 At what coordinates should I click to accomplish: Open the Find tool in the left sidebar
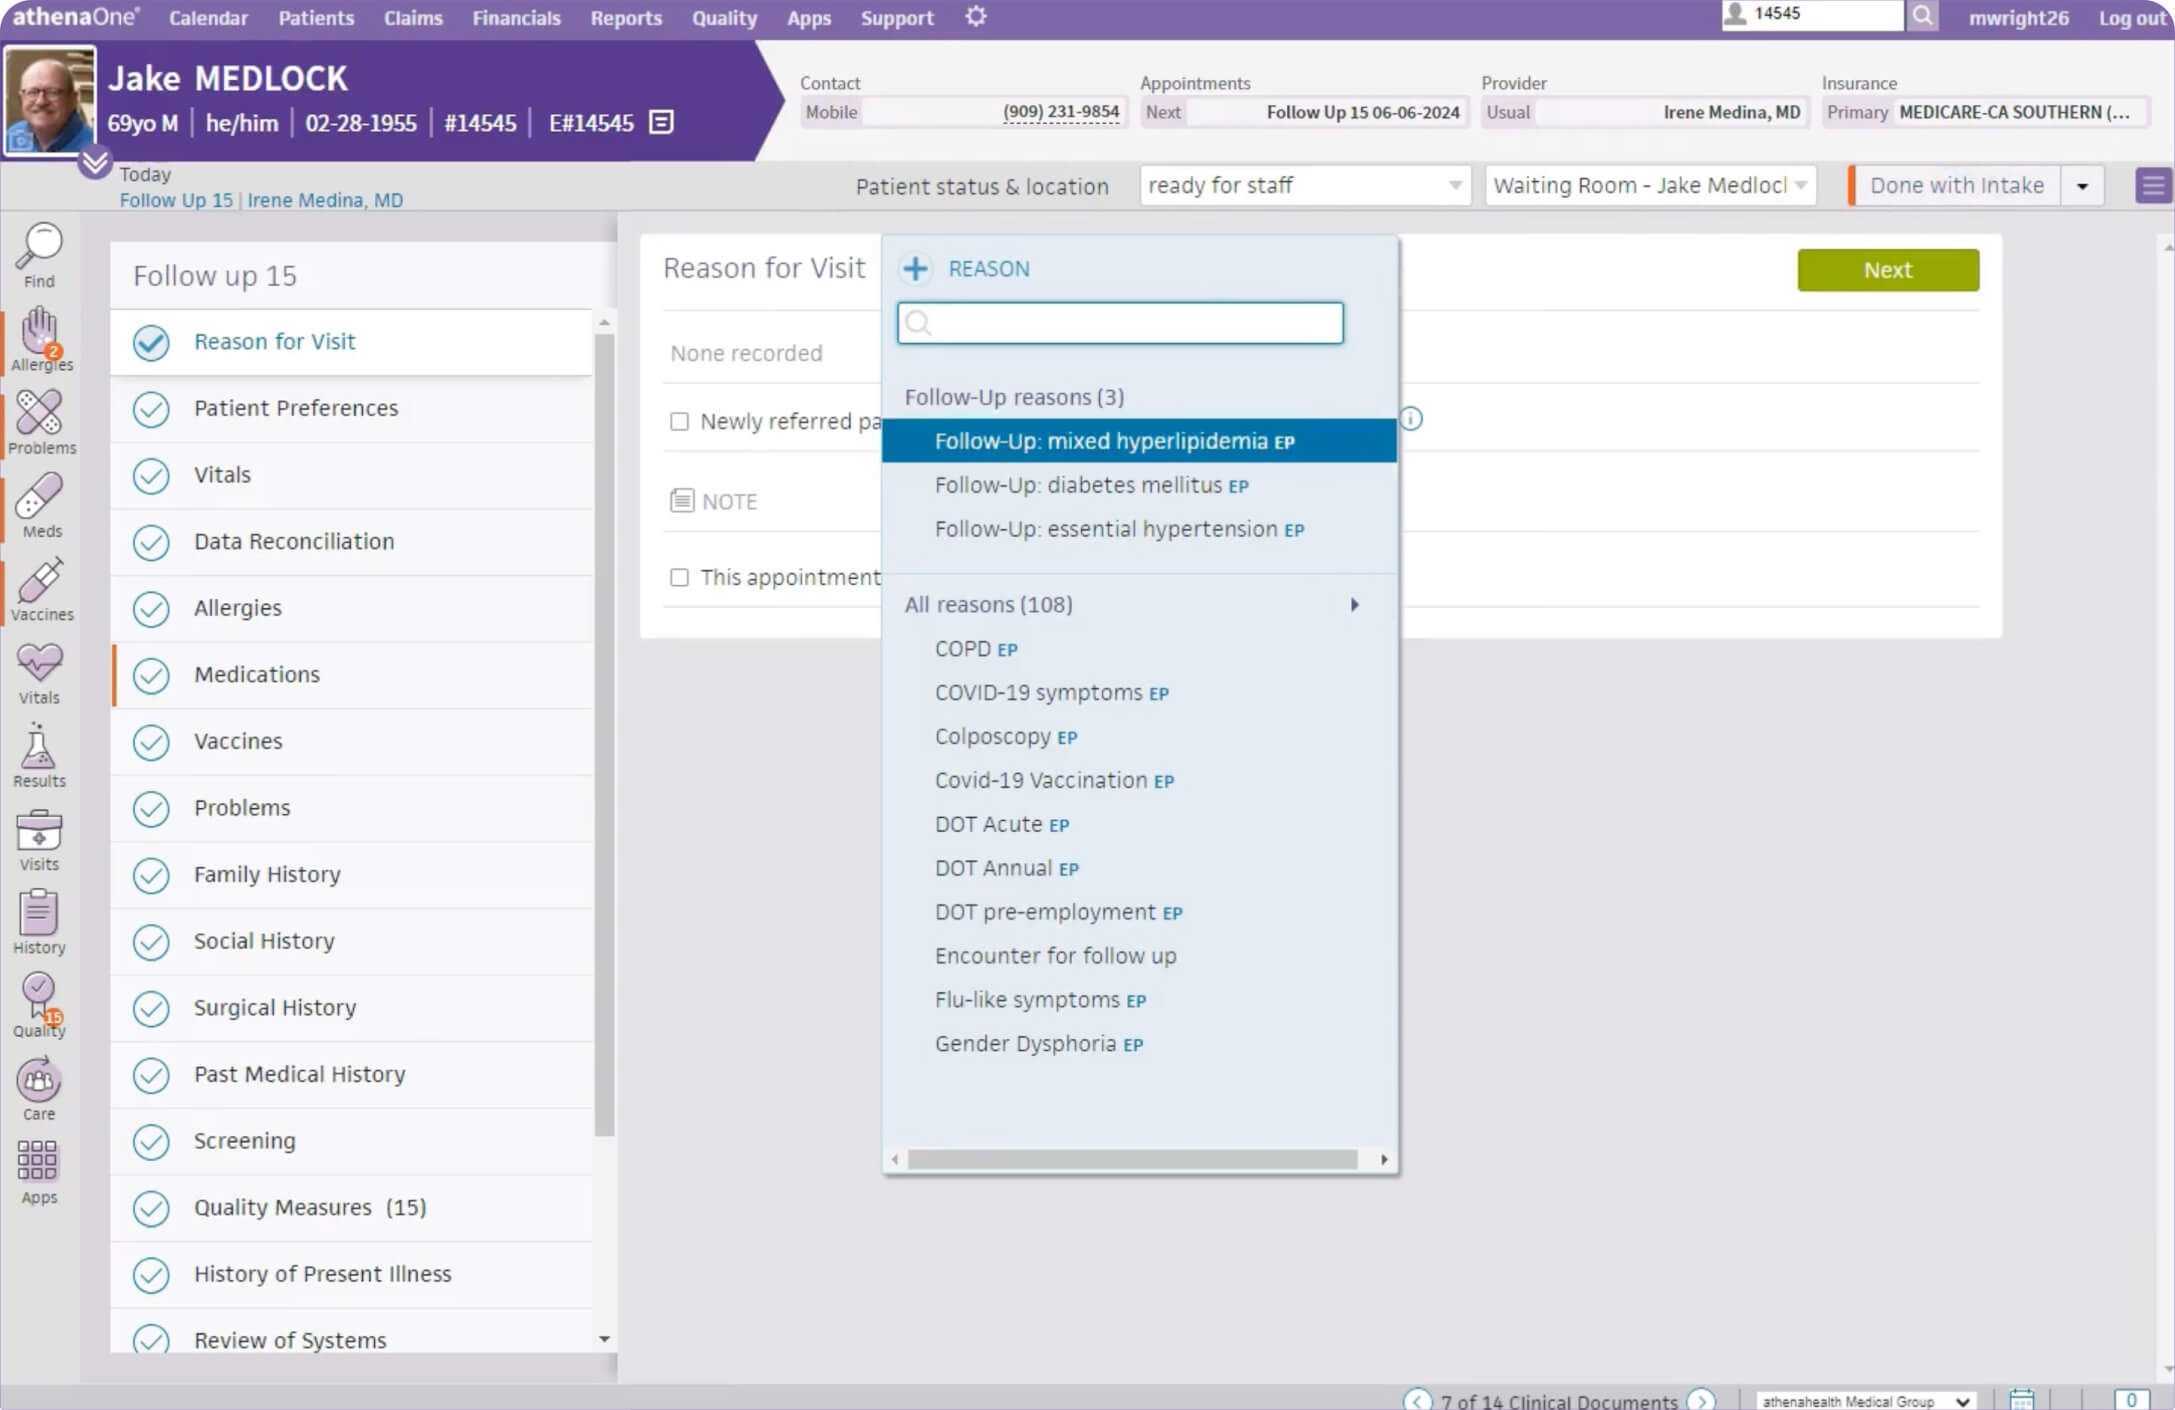38,252
